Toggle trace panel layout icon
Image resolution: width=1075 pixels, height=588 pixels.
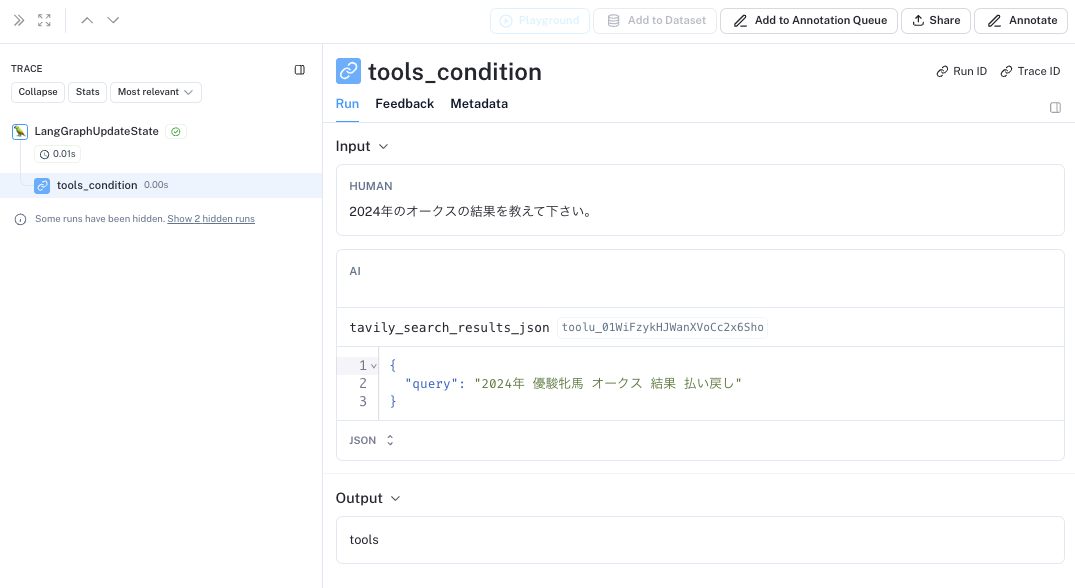tap(300, 70)
